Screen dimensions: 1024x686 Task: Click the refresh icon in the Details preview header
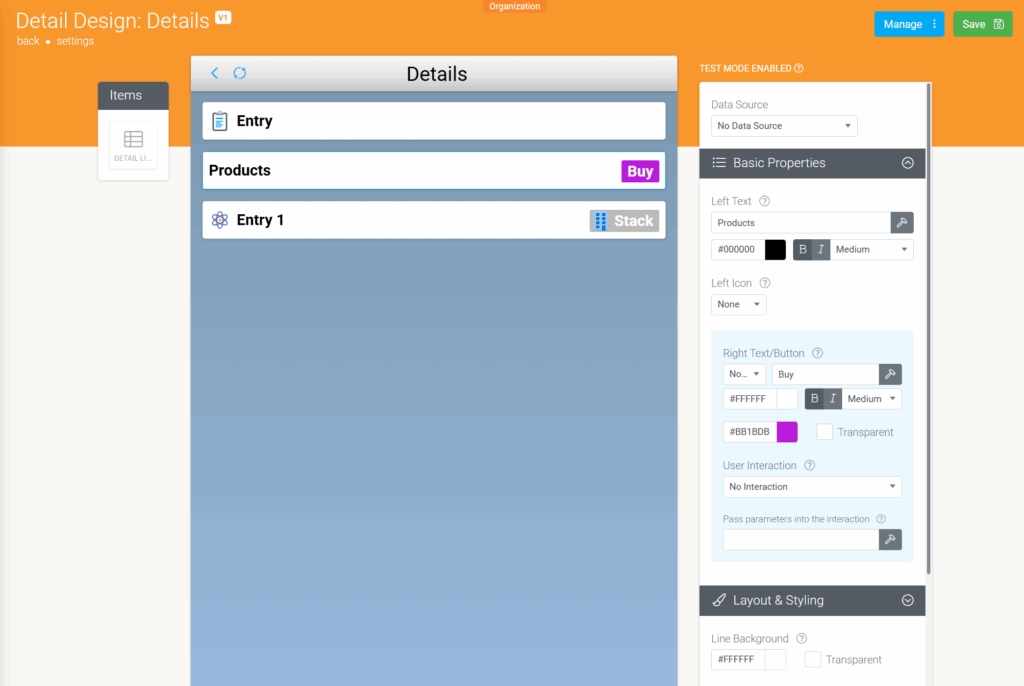pos(240,73)
